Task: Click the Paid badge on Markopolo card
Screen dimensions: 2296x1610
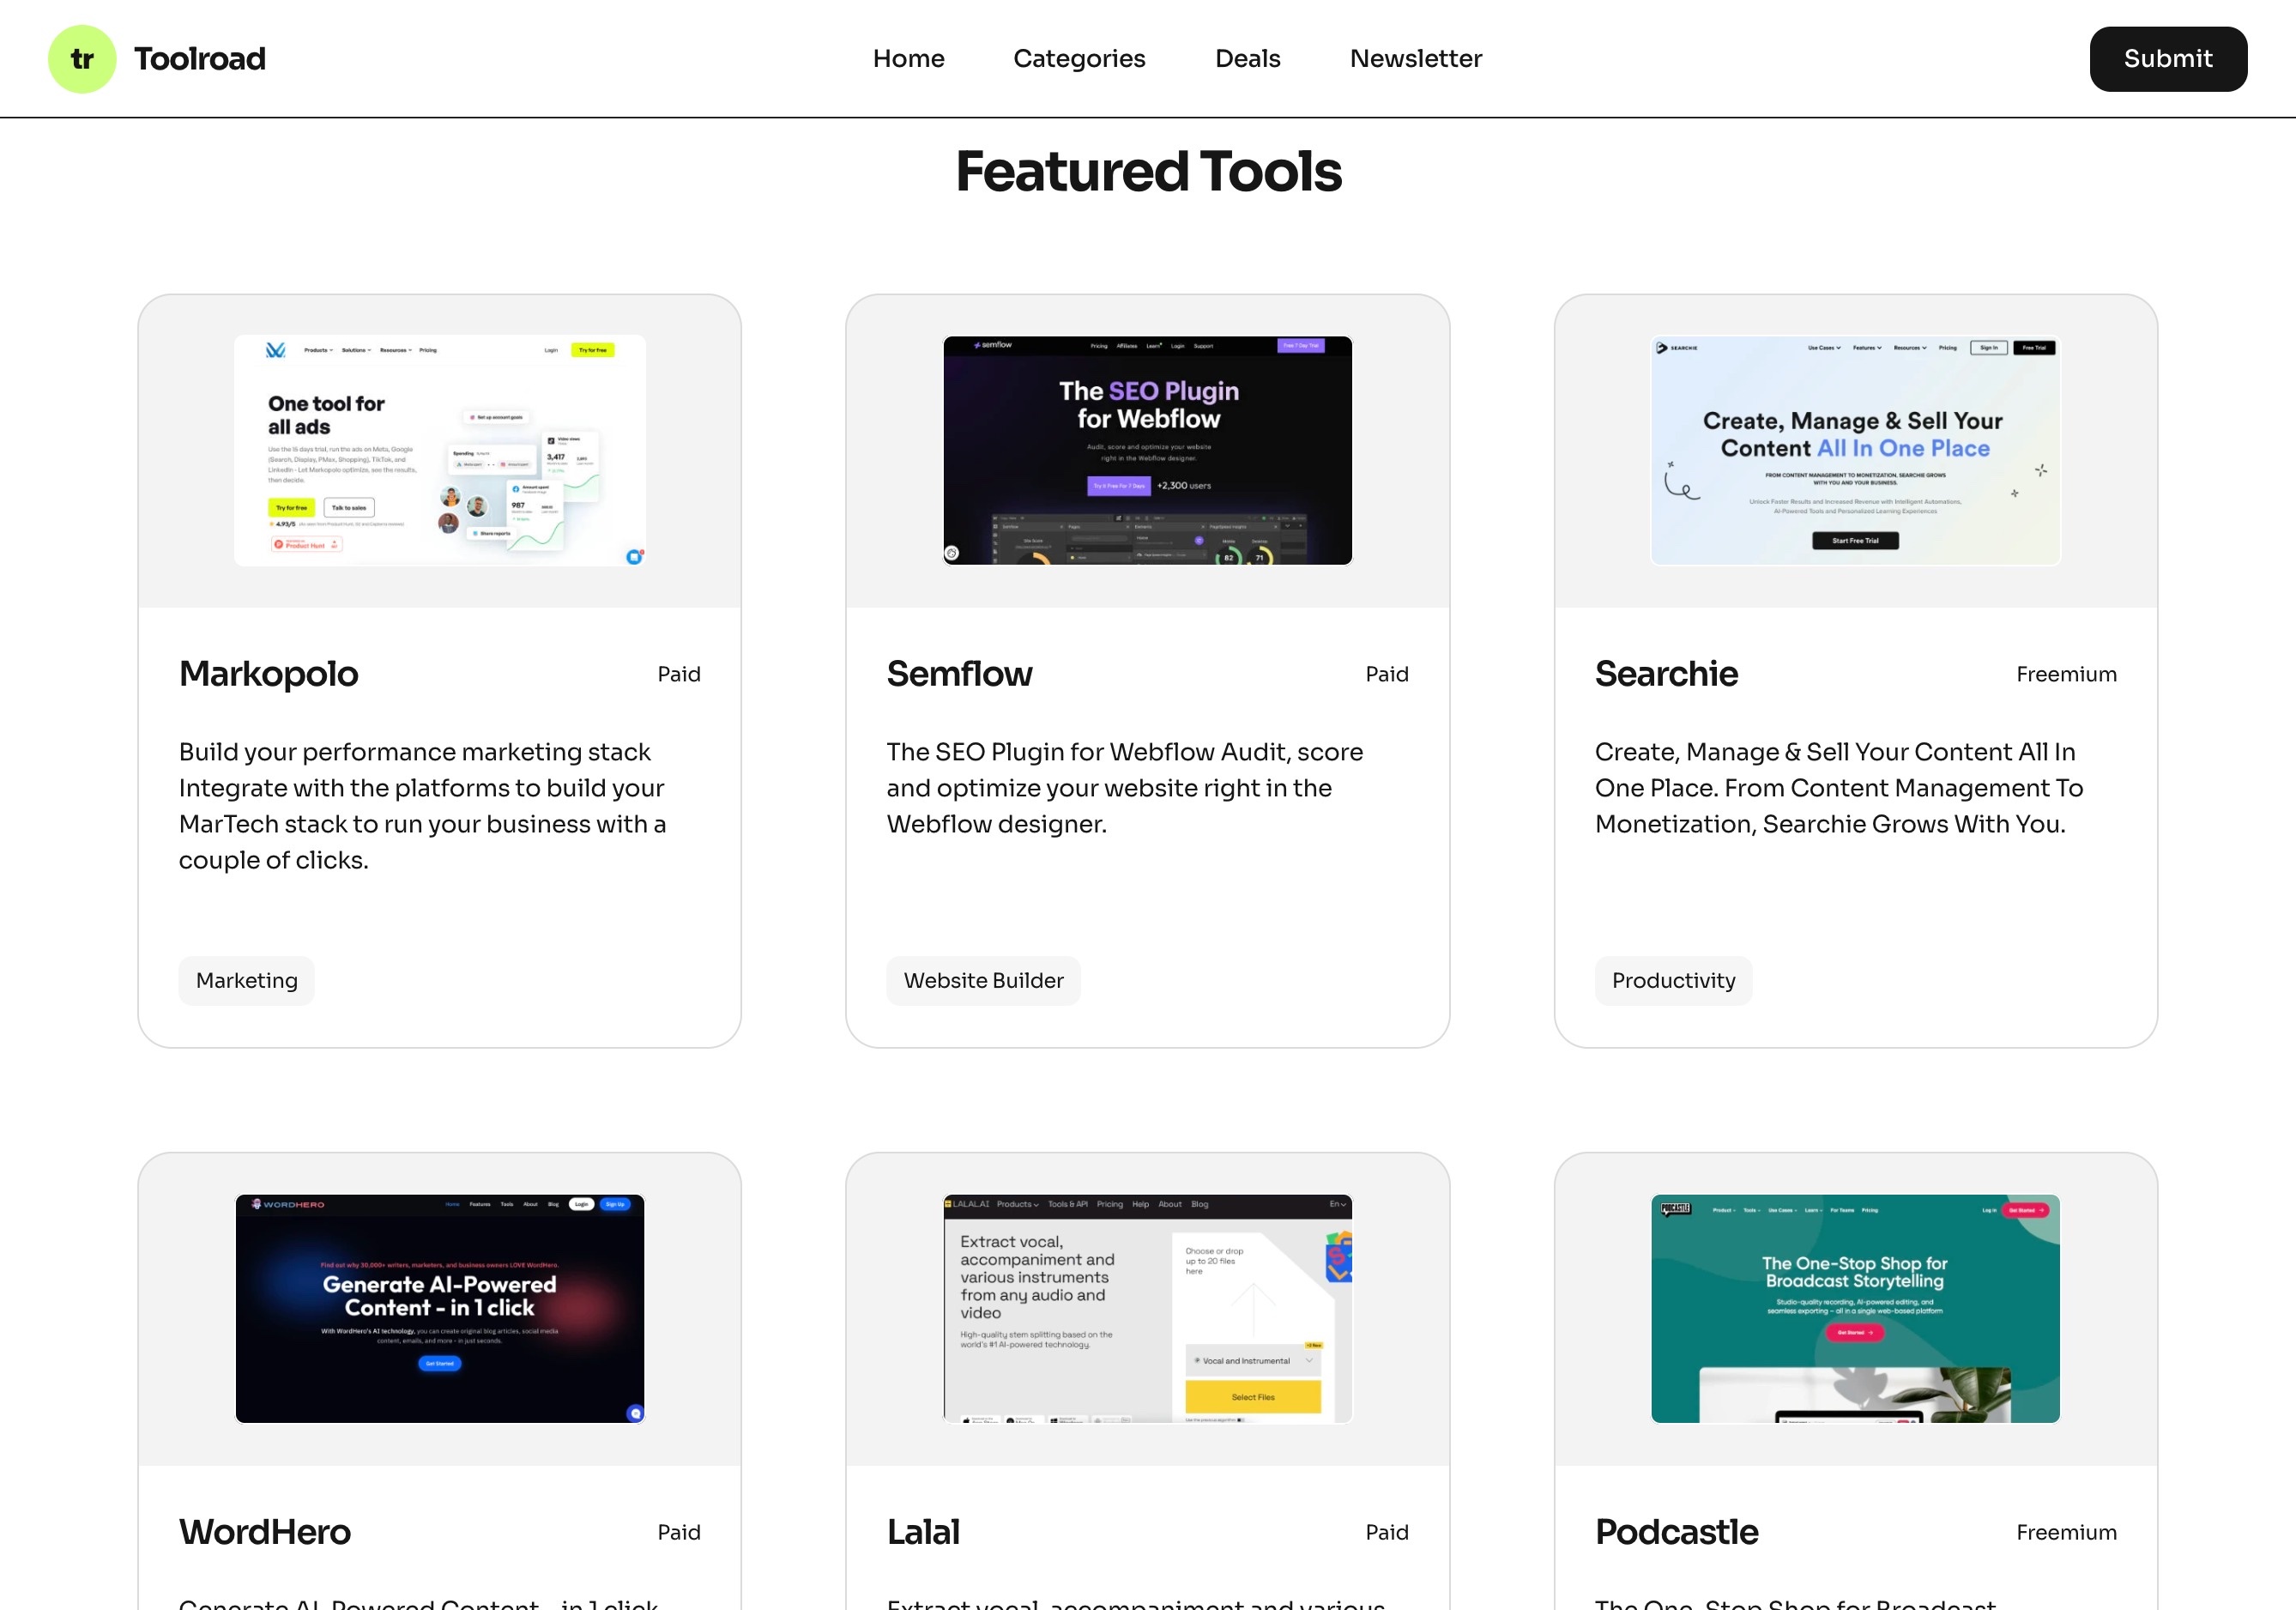Action: [x=677, y=674]
